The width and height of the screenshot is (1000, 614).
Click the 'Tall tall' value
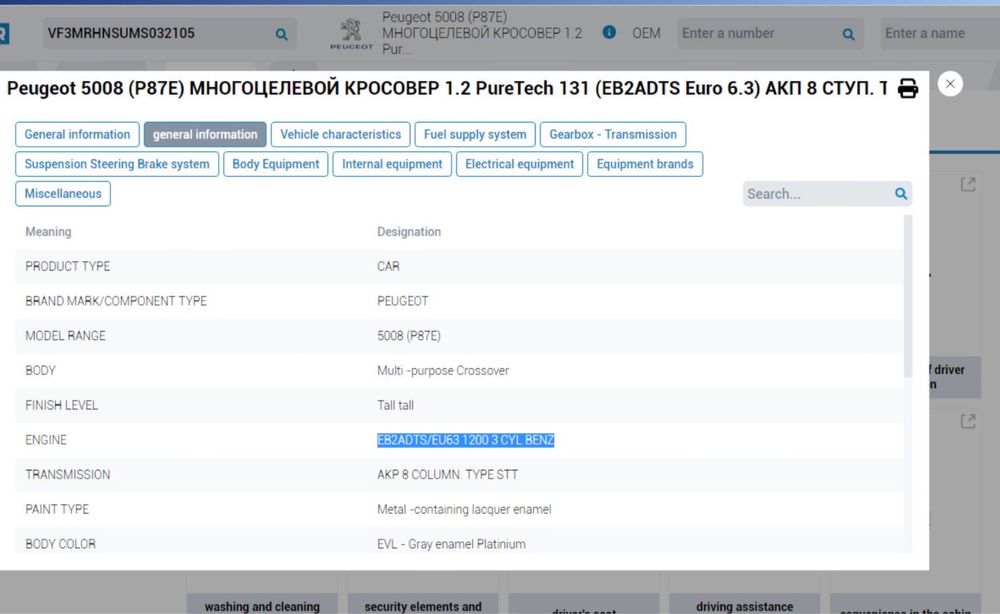point(395,406)
